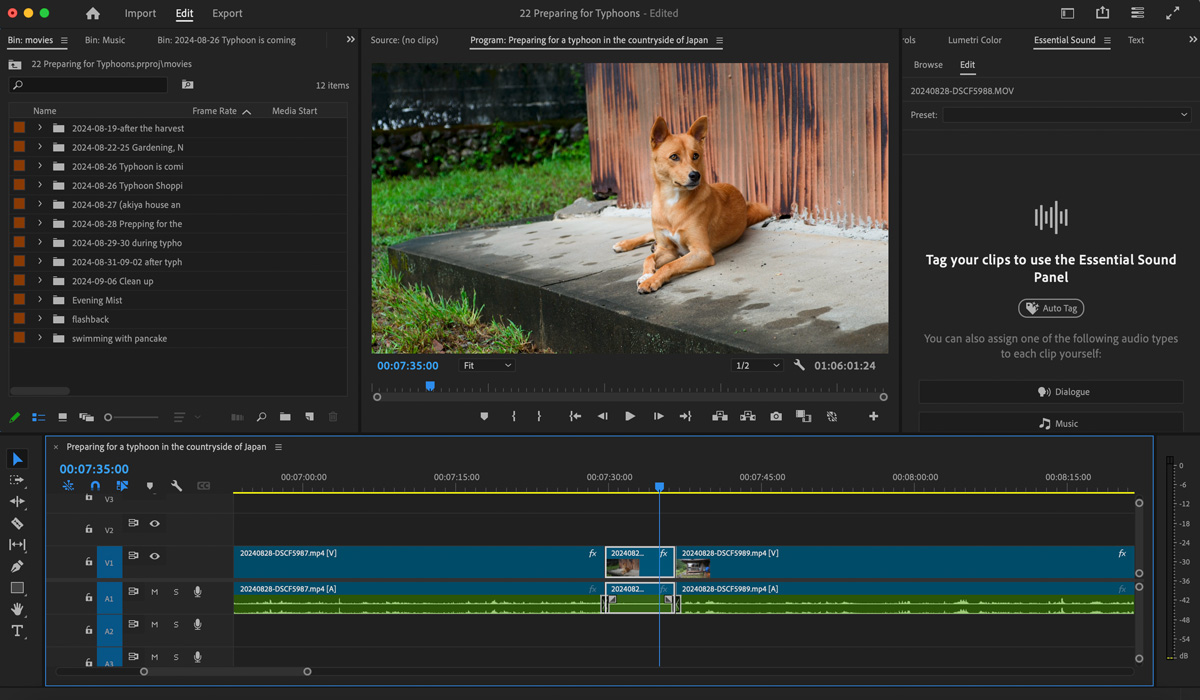The width and height of the screenshot is (1200, 700).
Task: Expand the Evening Mist bin
Action: coord(40,300)
